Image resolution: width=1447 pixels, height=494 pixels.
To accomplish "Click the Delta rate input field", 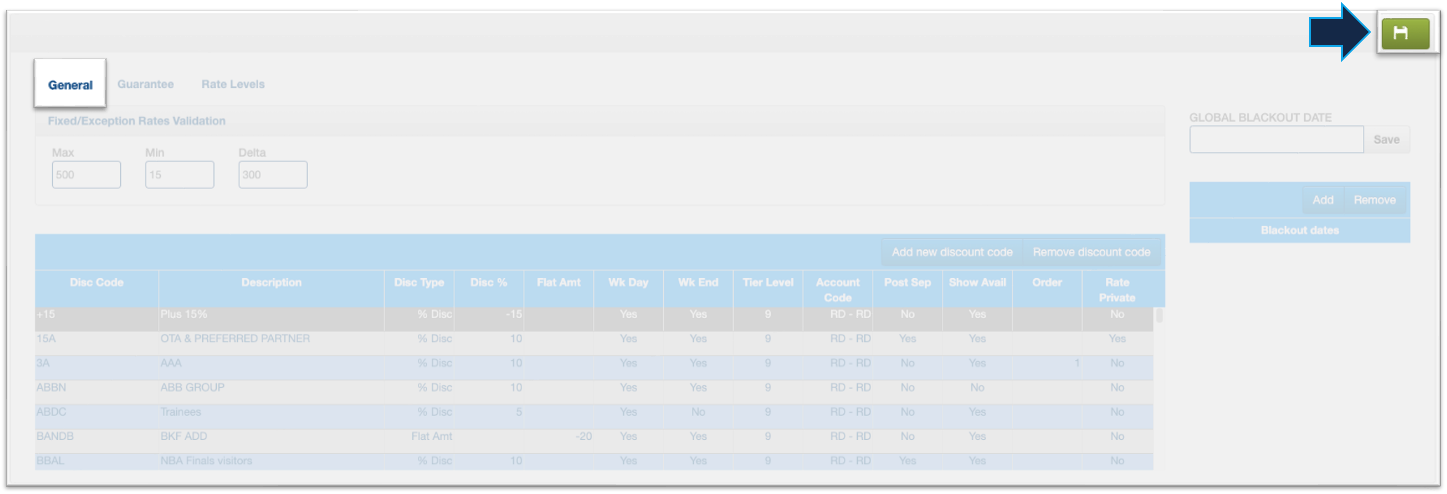I will (272, 175).
